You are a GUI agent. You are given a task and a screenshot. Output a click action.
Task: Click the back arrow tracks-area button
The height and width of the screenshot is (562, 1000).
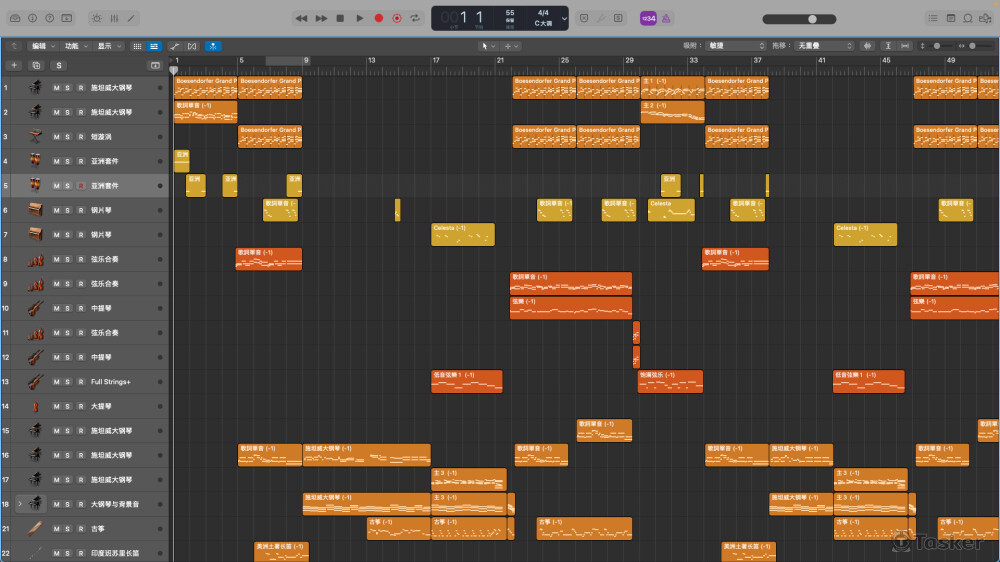14,46
